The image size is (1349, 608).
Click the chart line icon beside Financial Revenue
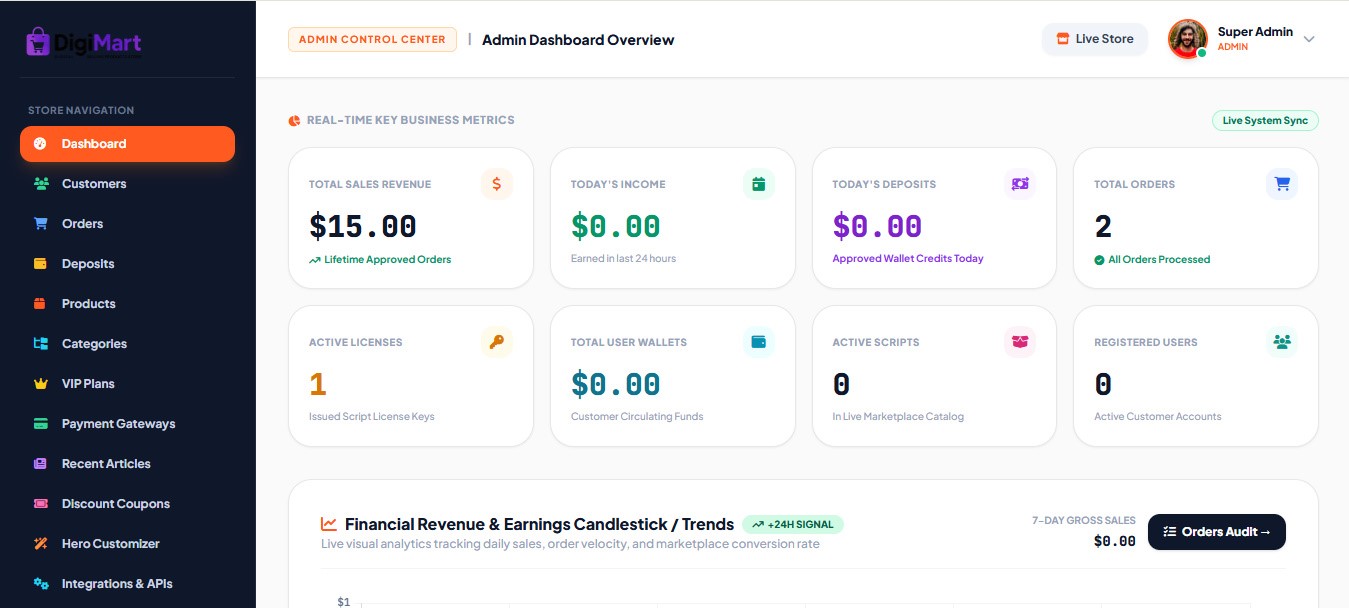coord(329,524)
